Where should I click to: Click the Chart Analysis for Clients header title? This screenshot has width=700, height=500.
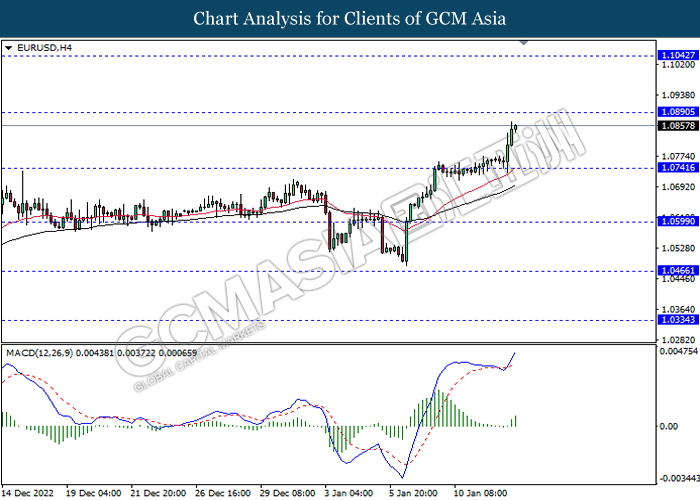click(x=350, y=19)
